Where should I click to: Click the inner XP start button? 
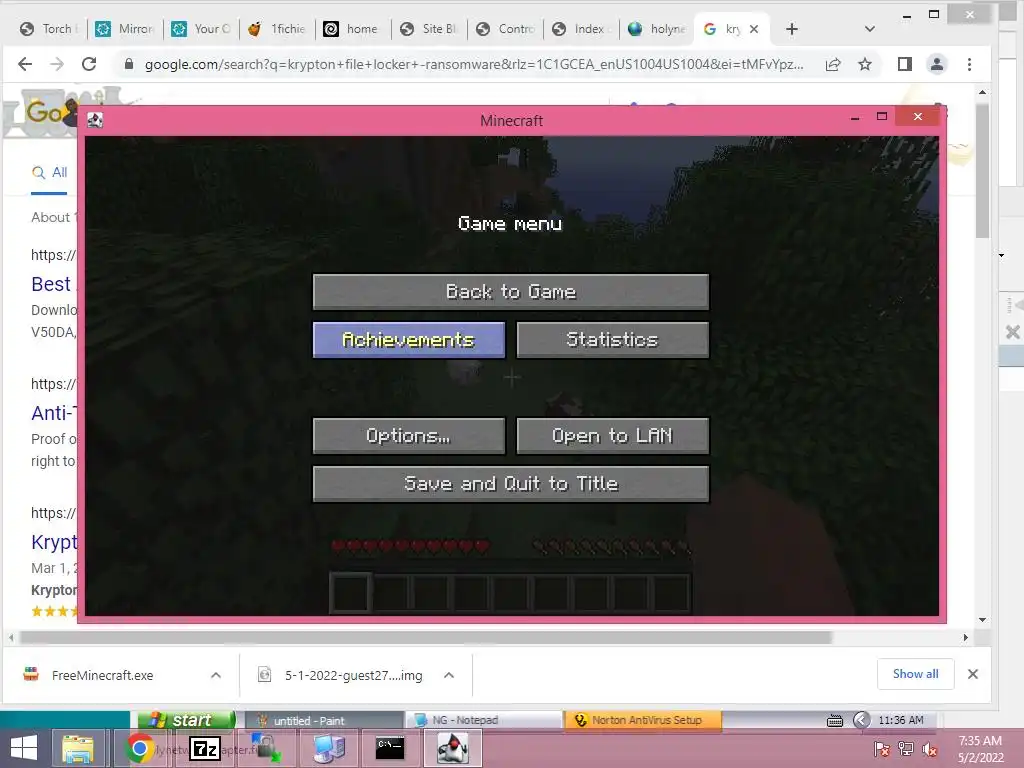187,720
